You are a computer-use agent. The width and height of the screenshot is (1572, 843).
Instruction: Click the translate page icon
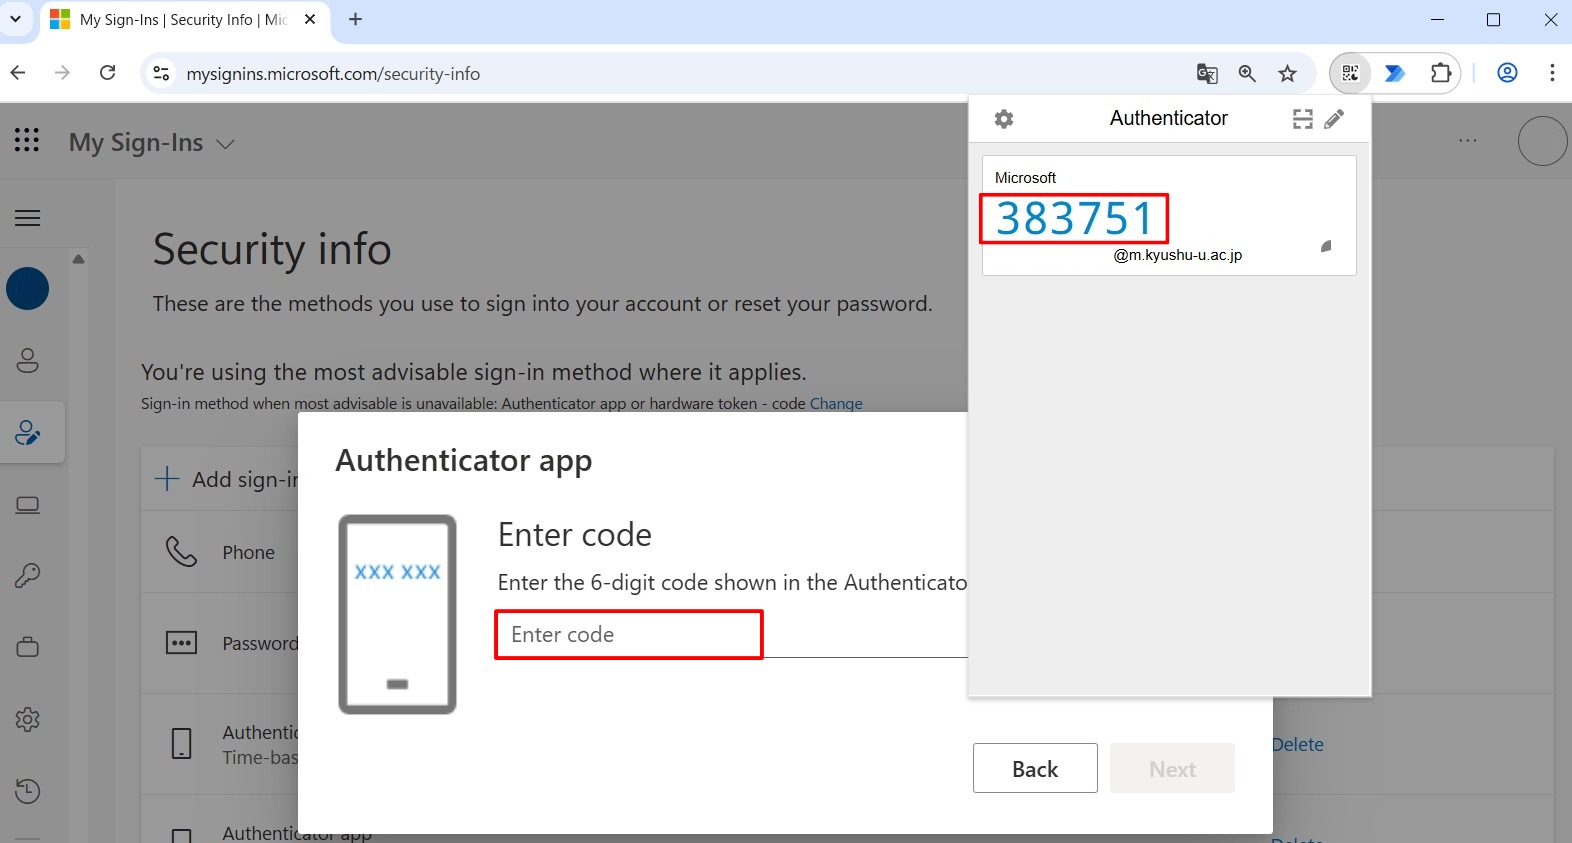(x=1207, y=73)
